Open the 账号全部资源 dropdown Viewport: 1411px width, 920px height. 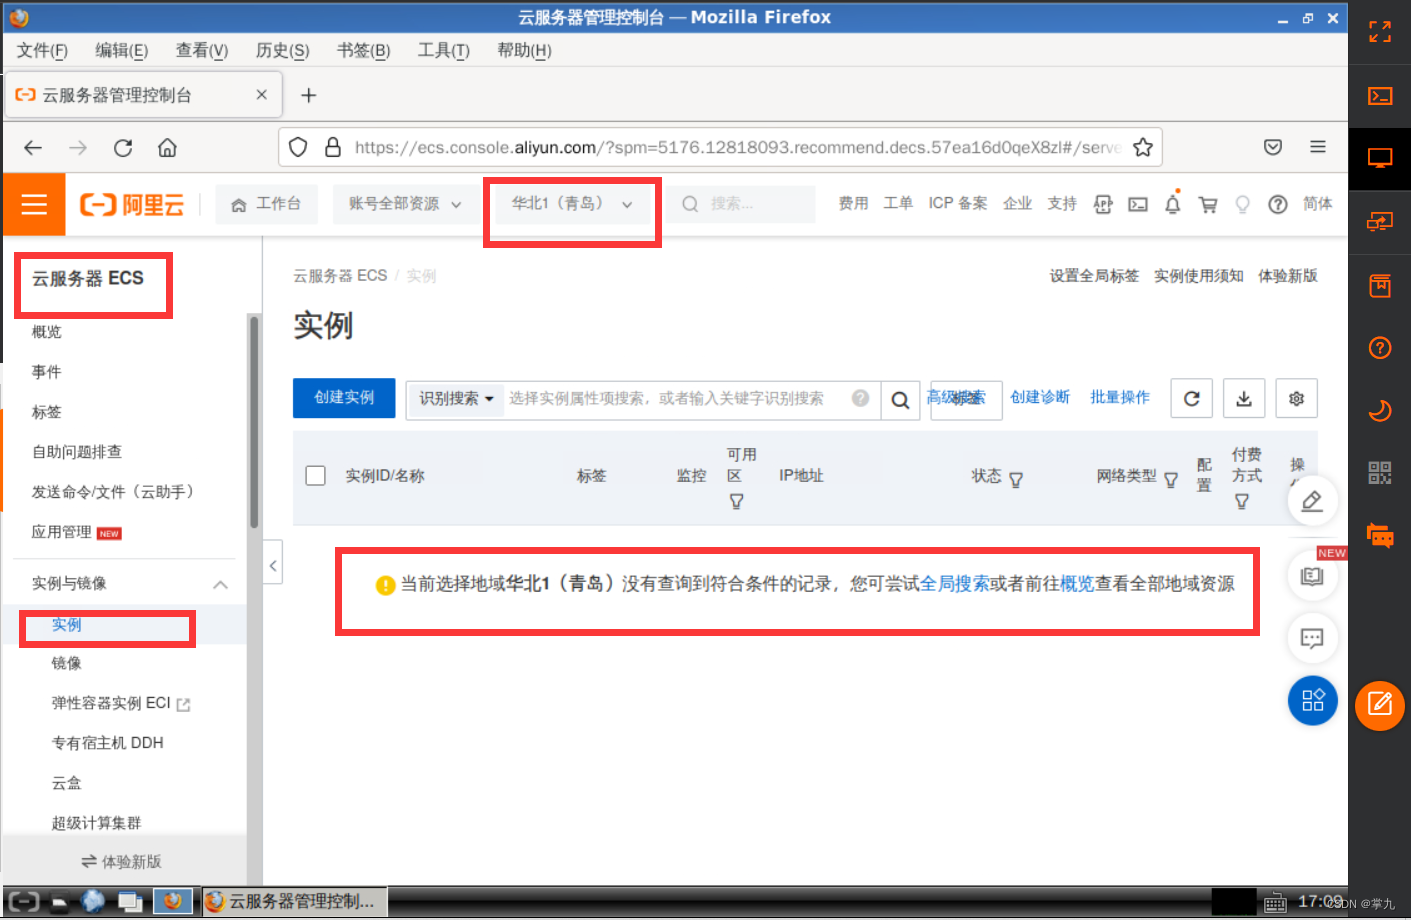(405, 204)
